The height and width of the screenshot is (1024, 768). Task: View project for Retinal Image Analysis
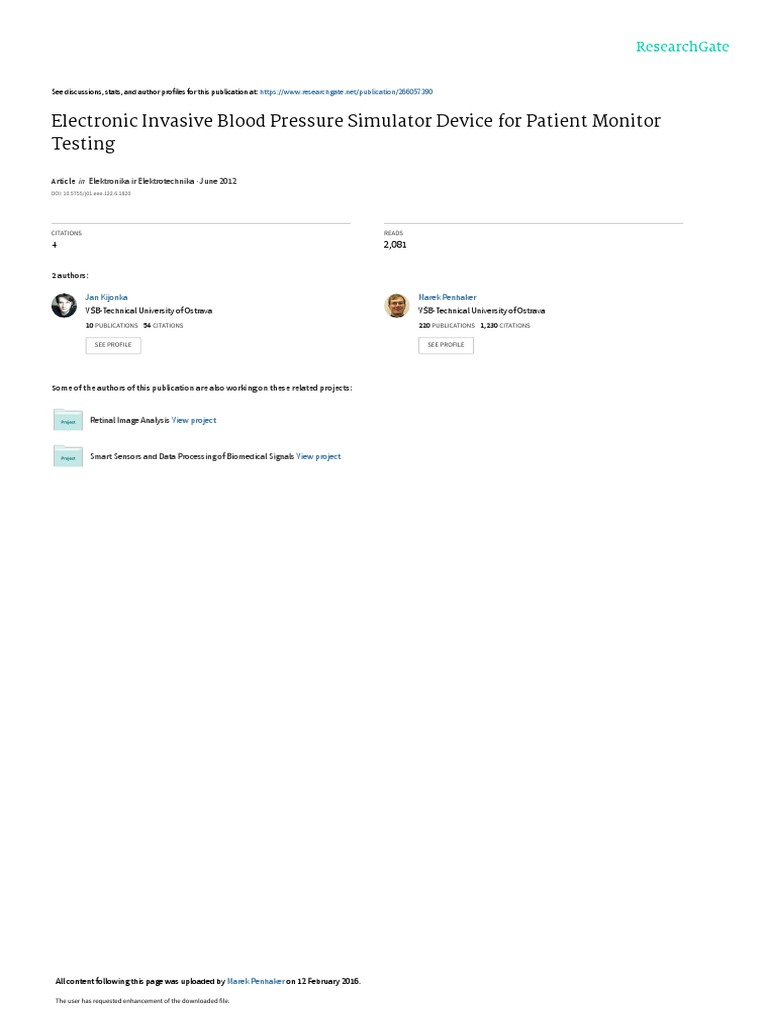(x=194, y=421)
